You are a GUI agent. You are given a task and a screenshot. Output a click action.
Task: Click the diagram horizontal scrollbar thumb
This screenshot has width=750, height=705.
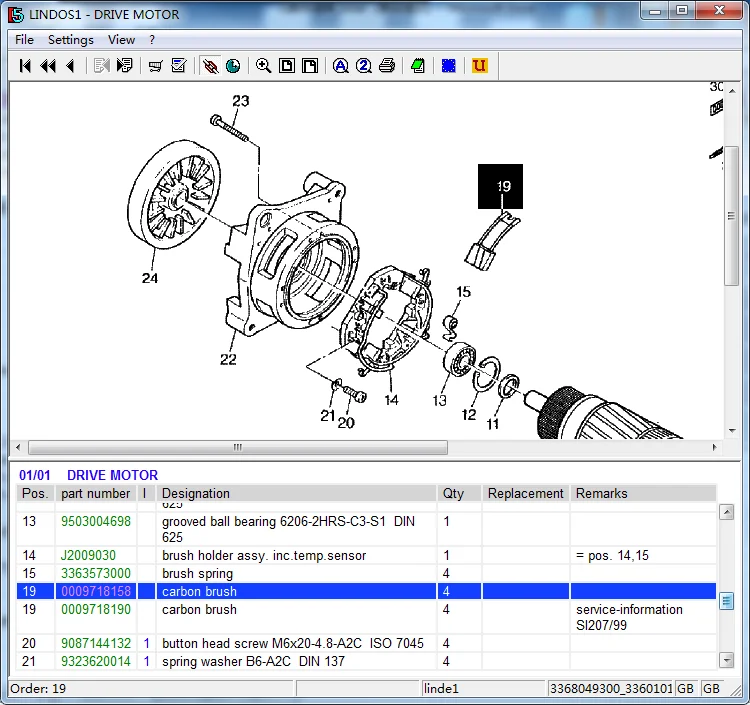[x=238, y=447]
